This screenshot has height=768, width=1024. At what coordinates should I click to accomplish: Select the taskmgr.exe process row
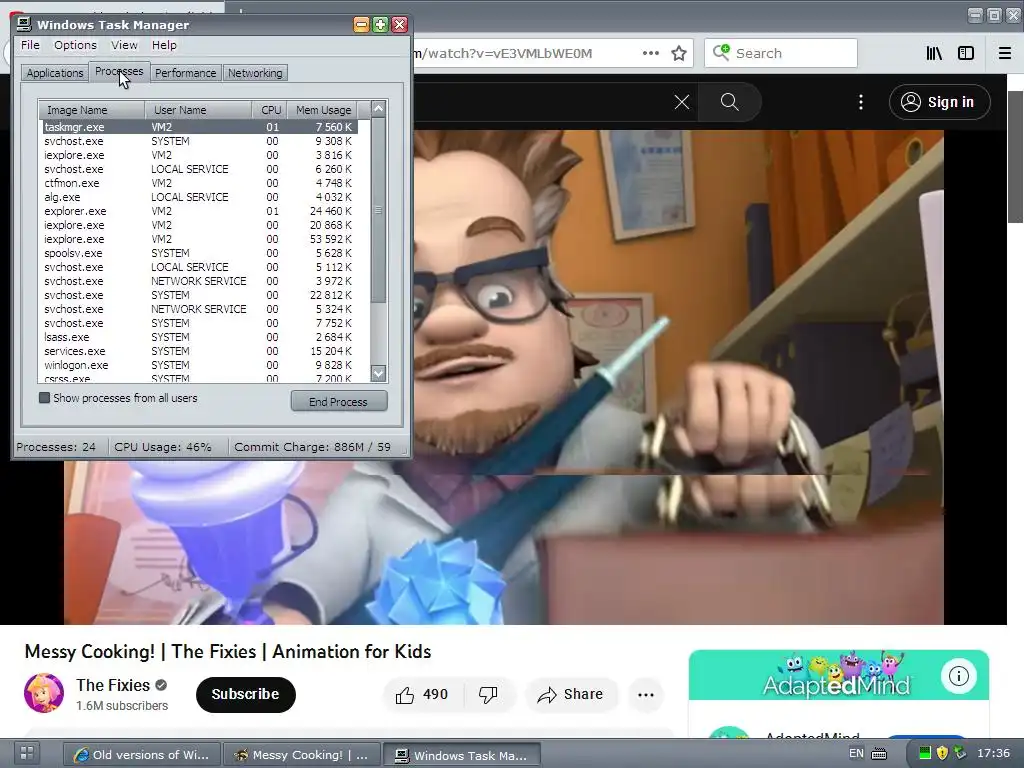(200, 127)
